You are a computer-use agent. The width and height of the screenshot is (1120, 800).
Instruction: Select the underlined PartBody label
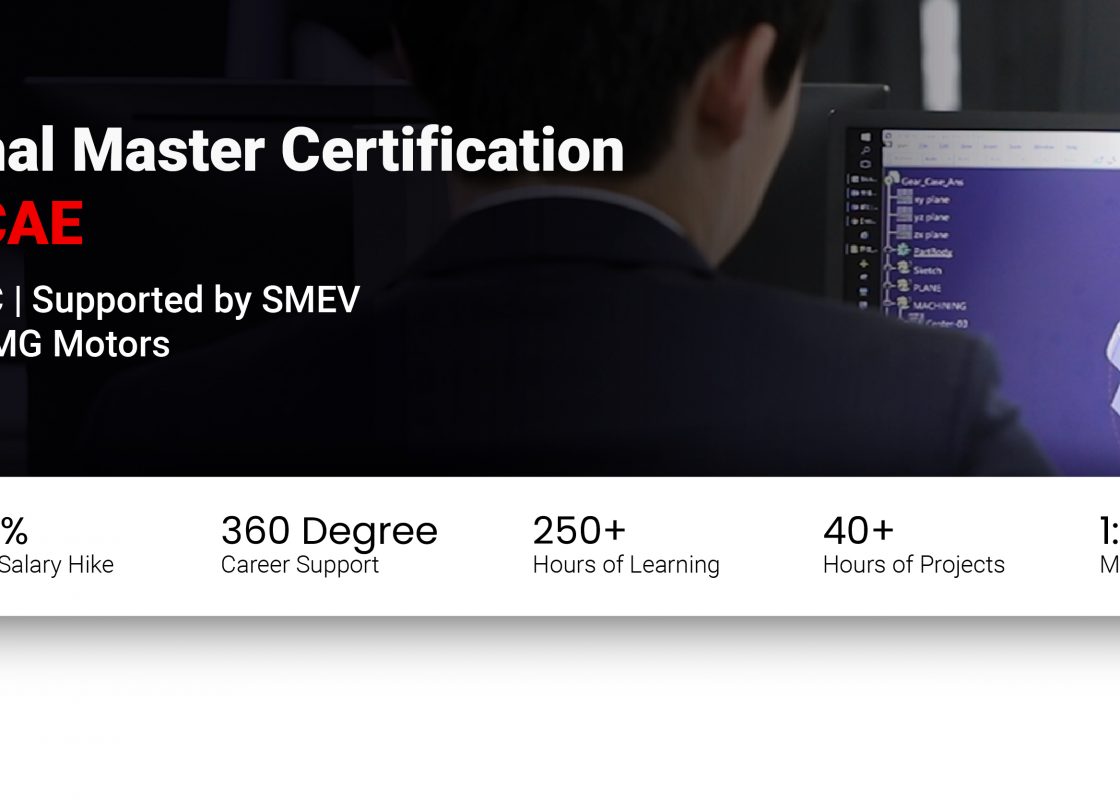tap(932, 252)
